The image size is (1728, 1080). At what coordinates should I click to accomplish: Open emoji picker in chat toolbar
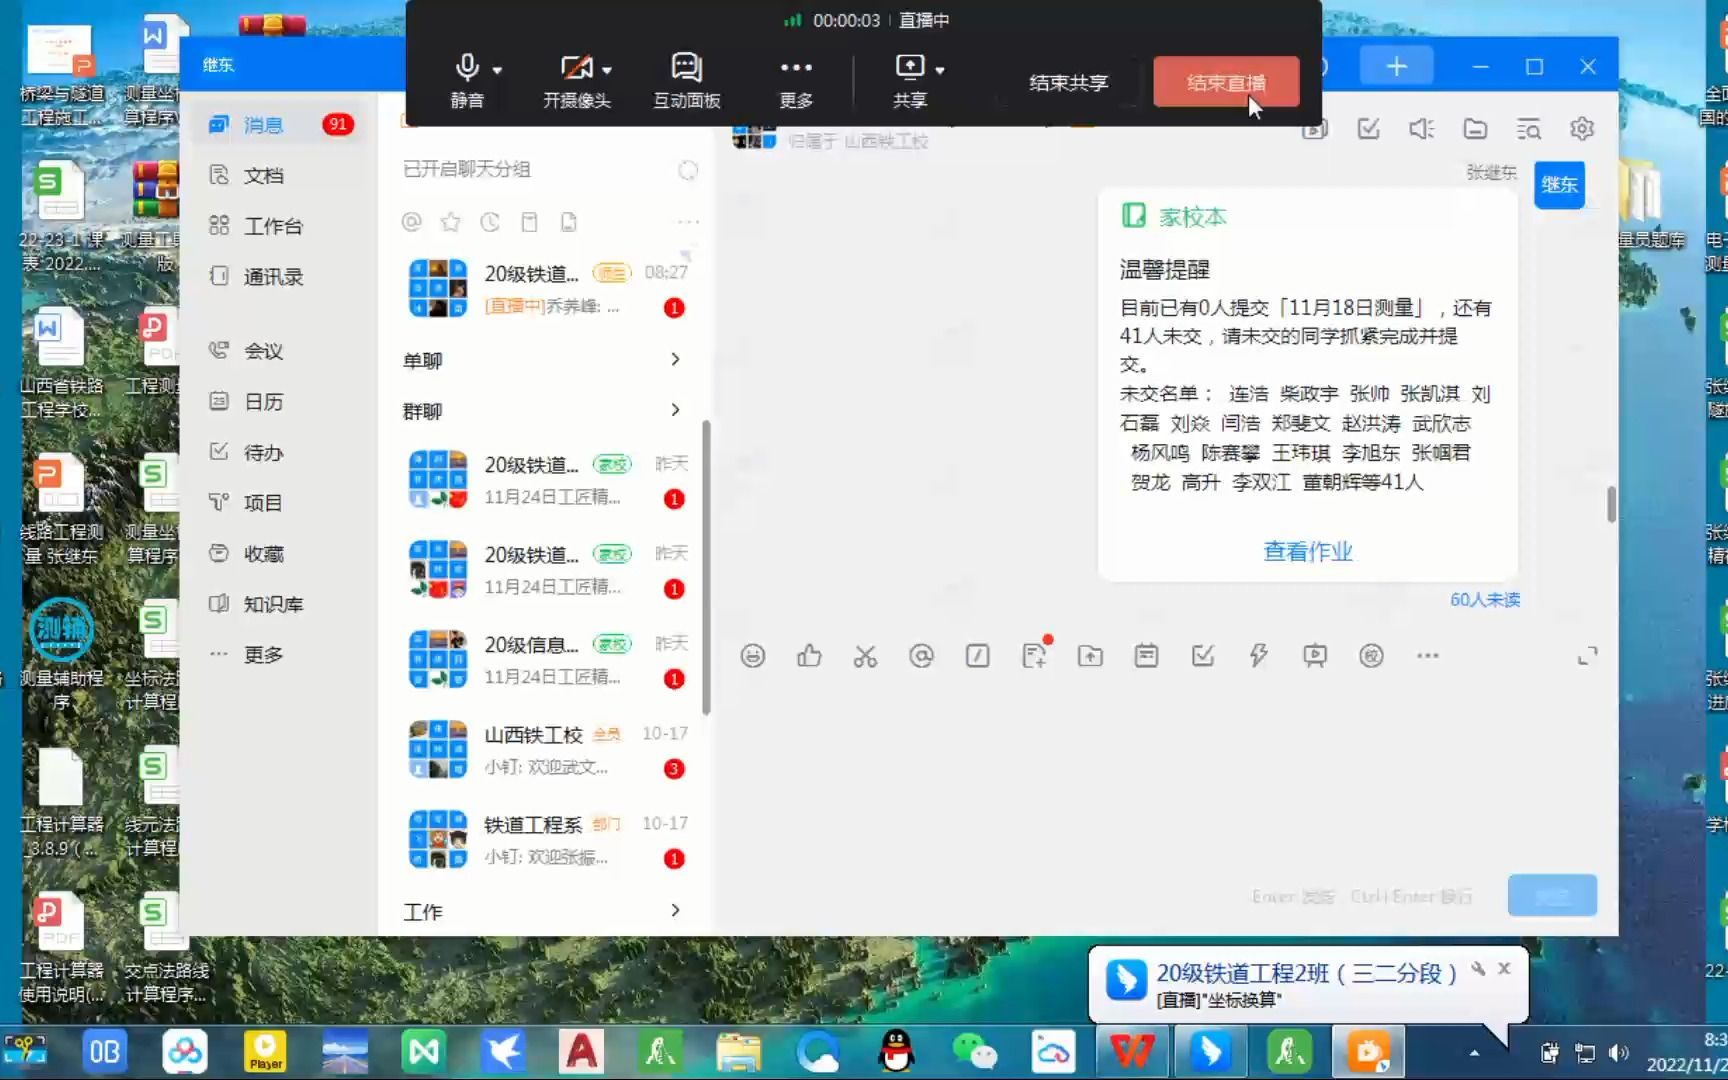(x=753, y=656)
